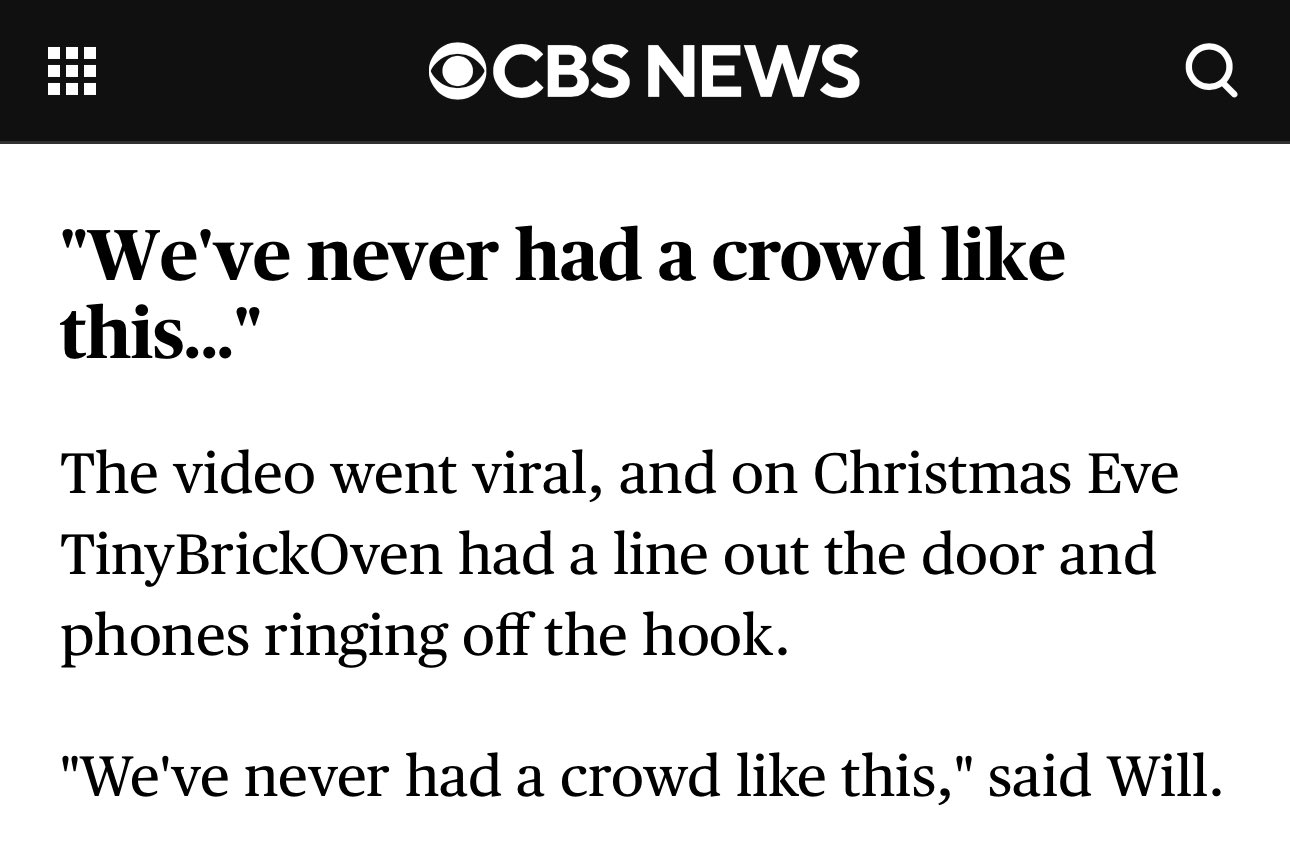Click the word "never" in the headline
Viewport: 1290px width, 848px height.
(x=403, y=255)
